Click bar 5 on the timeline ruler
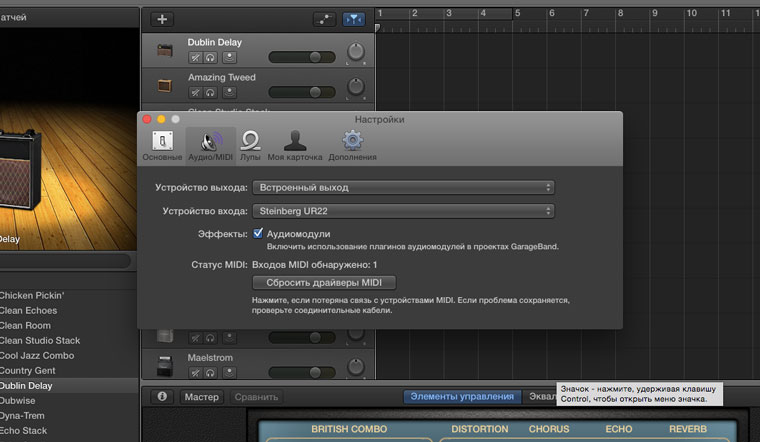This screenshot has width=760, height=442. (517, 14)
